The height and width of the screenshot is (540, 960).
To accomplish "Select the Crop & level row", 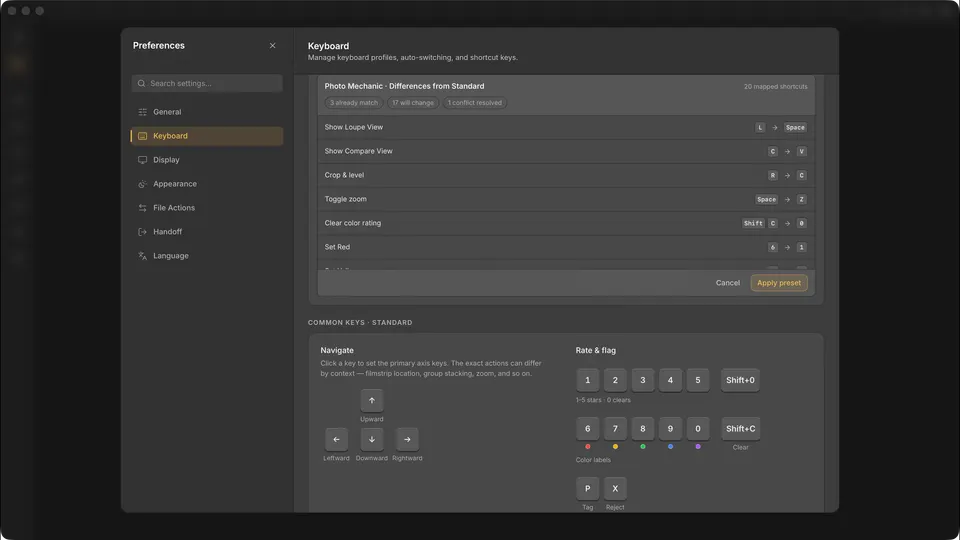I will 566,175.
